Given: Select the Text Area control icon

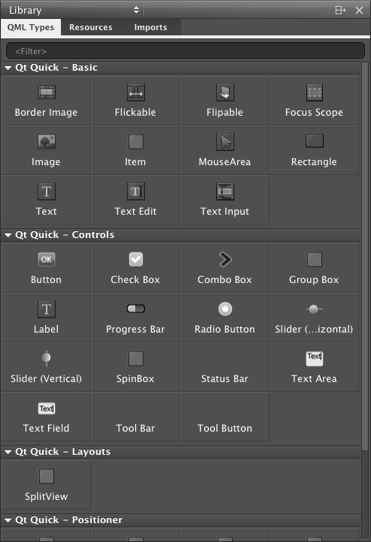Looking at the screenshot, I should 314,358.
